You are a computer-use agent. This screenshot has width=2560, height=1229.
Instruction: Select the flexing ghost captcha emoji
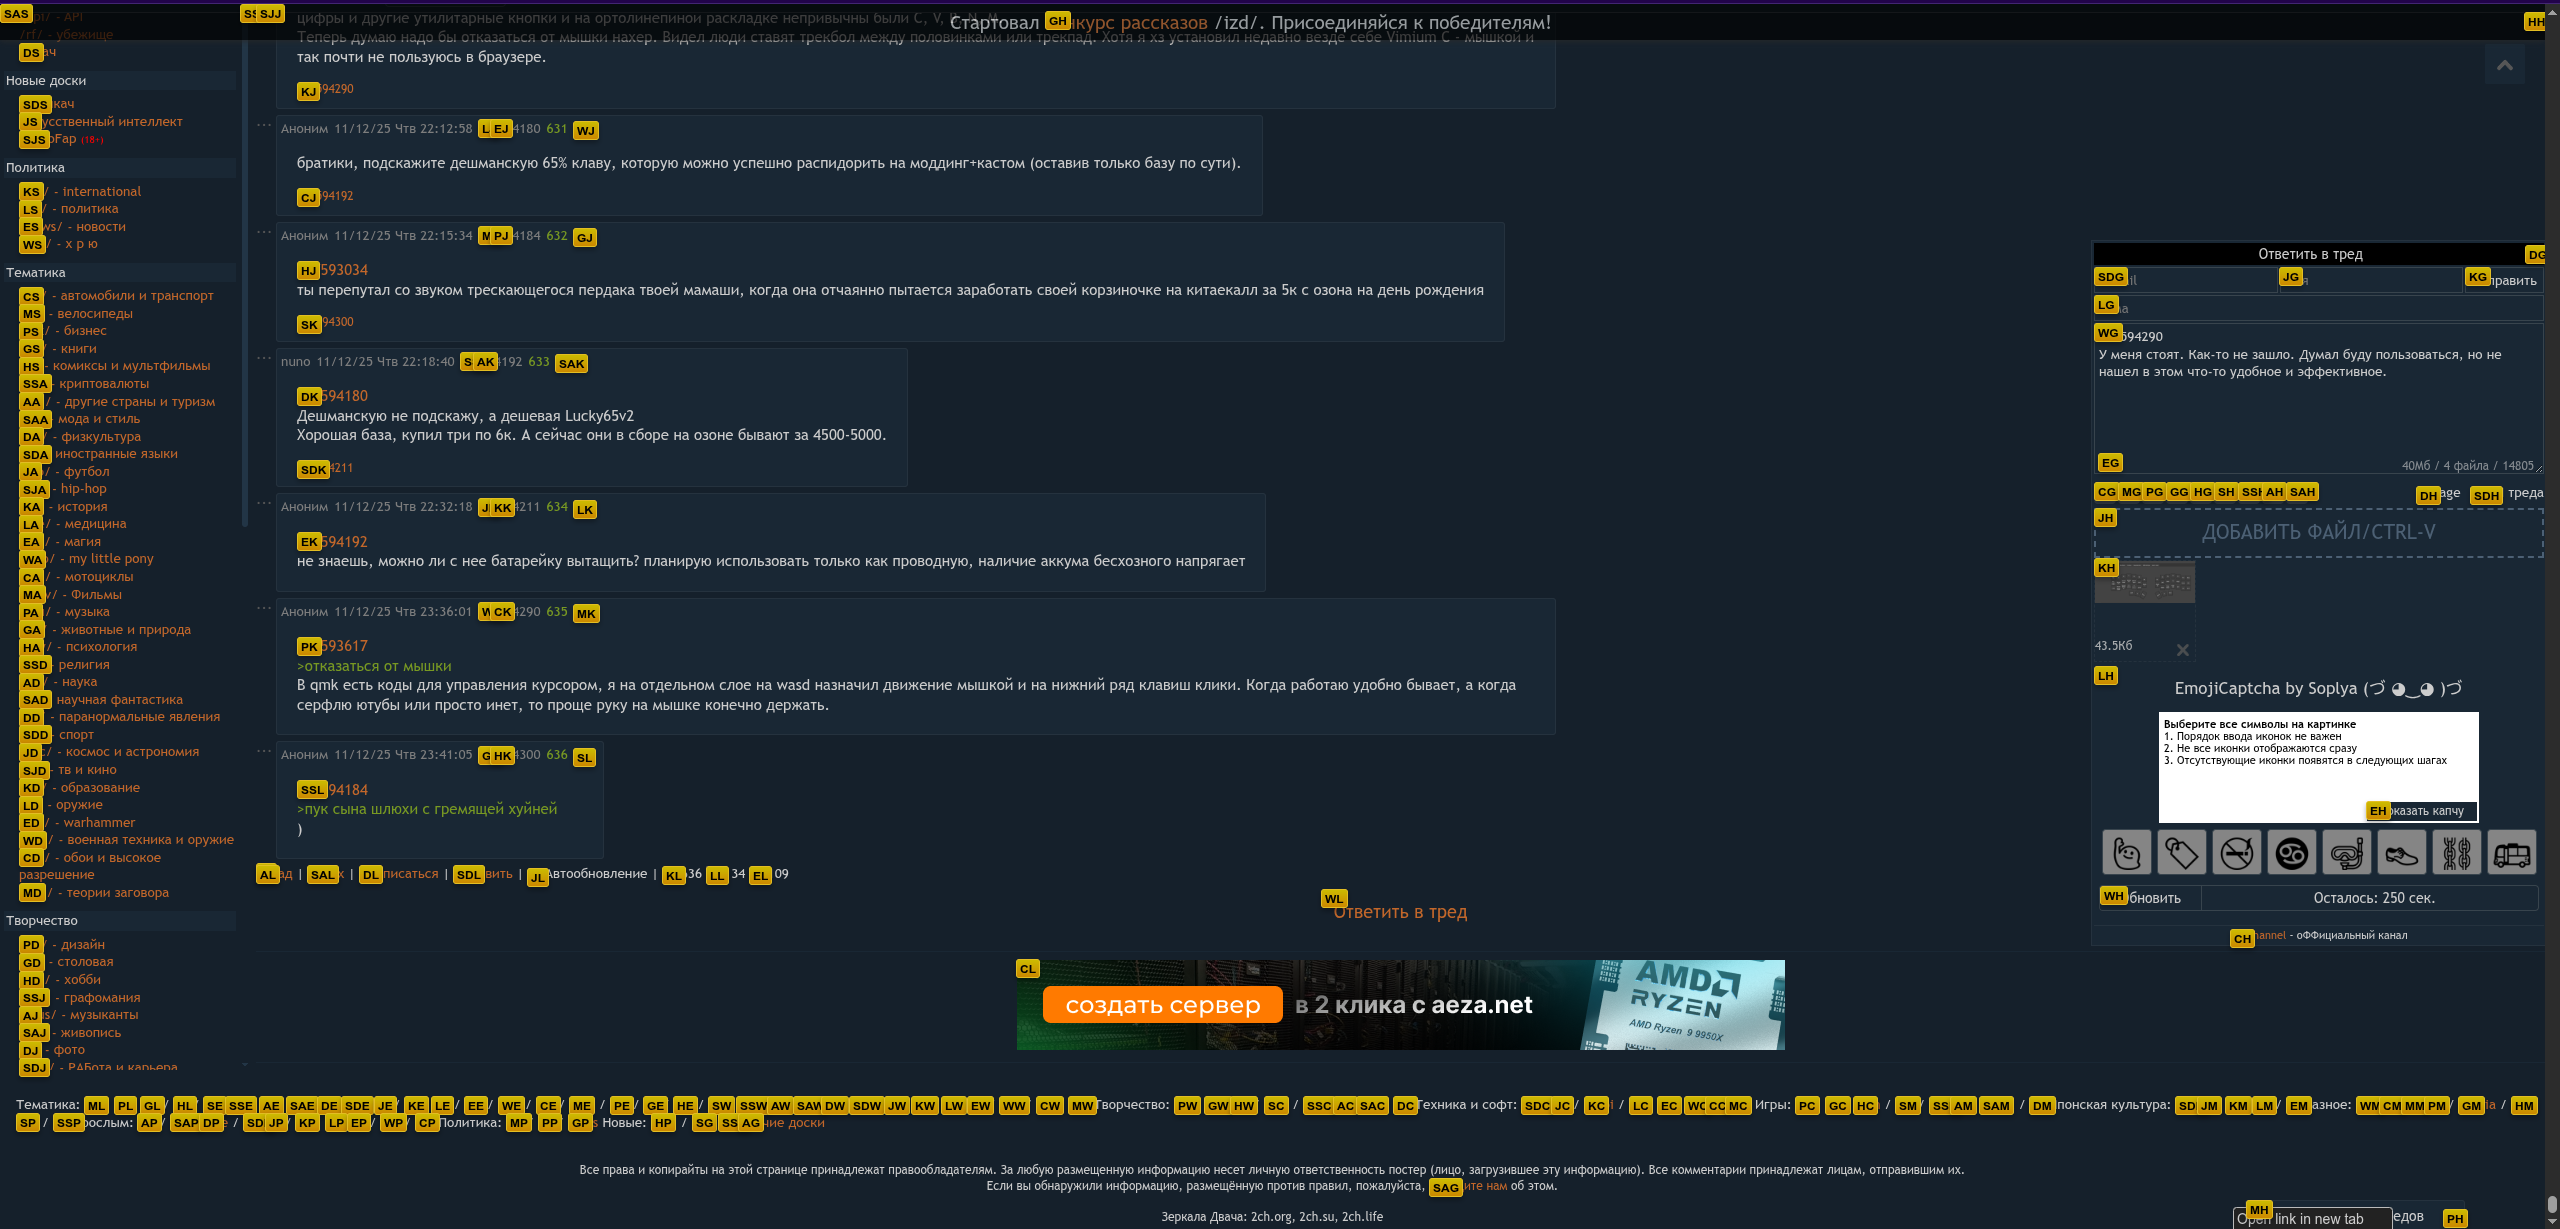pyautogui.click(x=2126, y=853)
